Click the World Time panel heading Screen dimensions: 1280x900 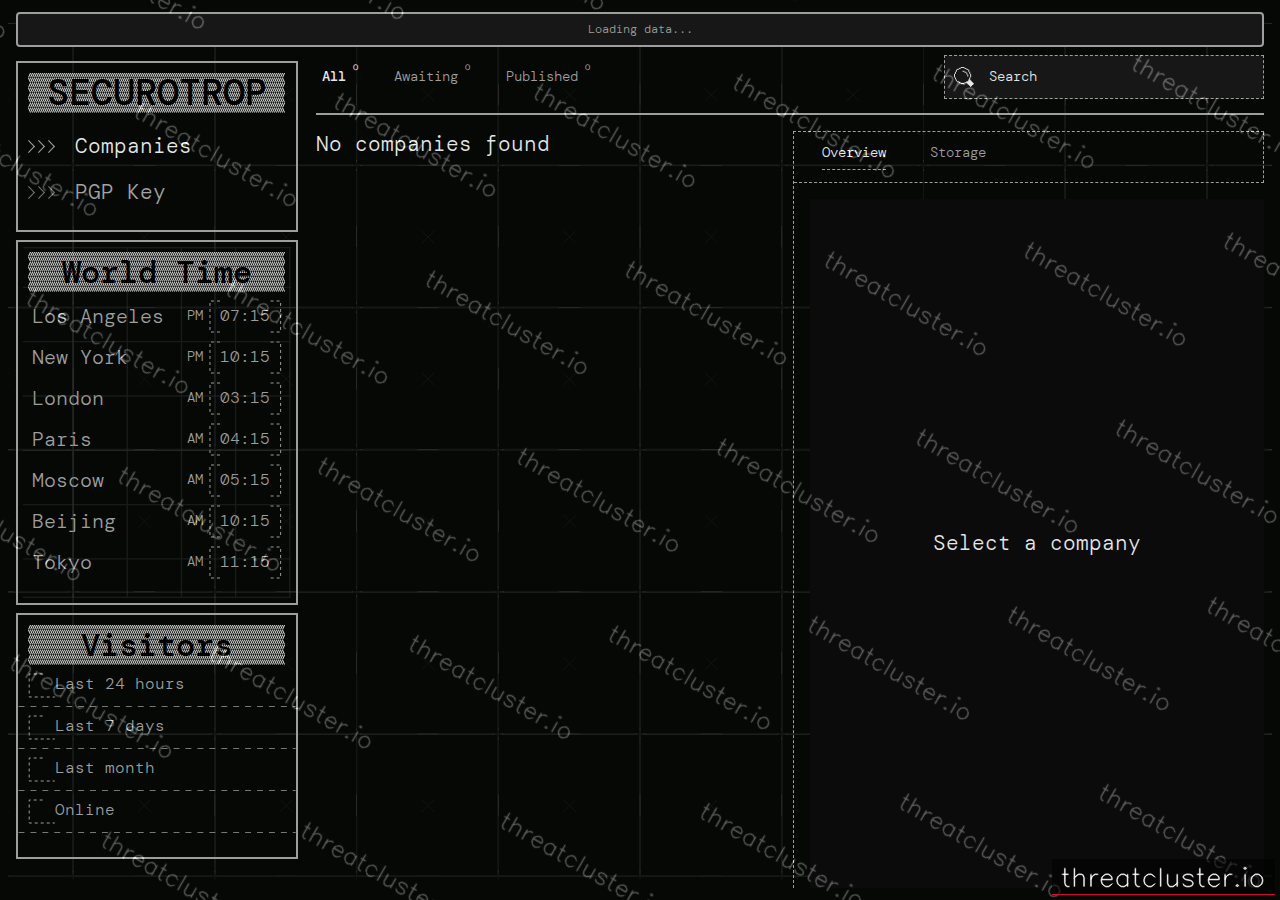click(157, 272)
